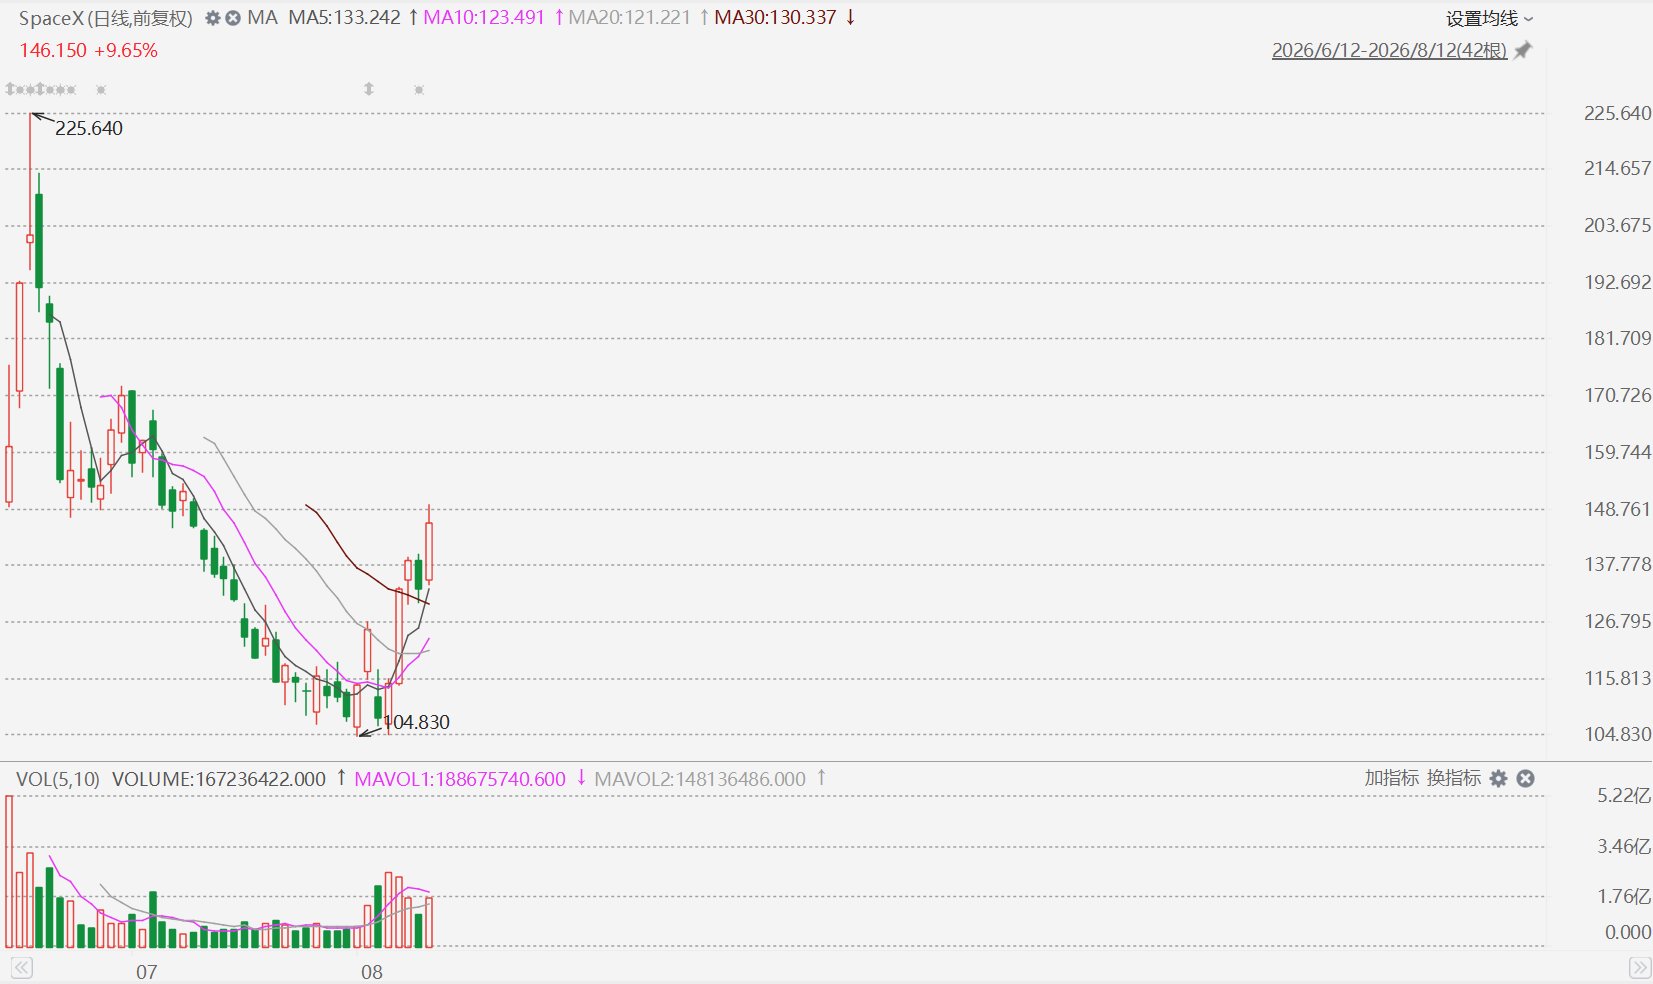Click the VOLUME:167236422.000 value
This screenshot has height=984, width=1653.
coord(219,779)
